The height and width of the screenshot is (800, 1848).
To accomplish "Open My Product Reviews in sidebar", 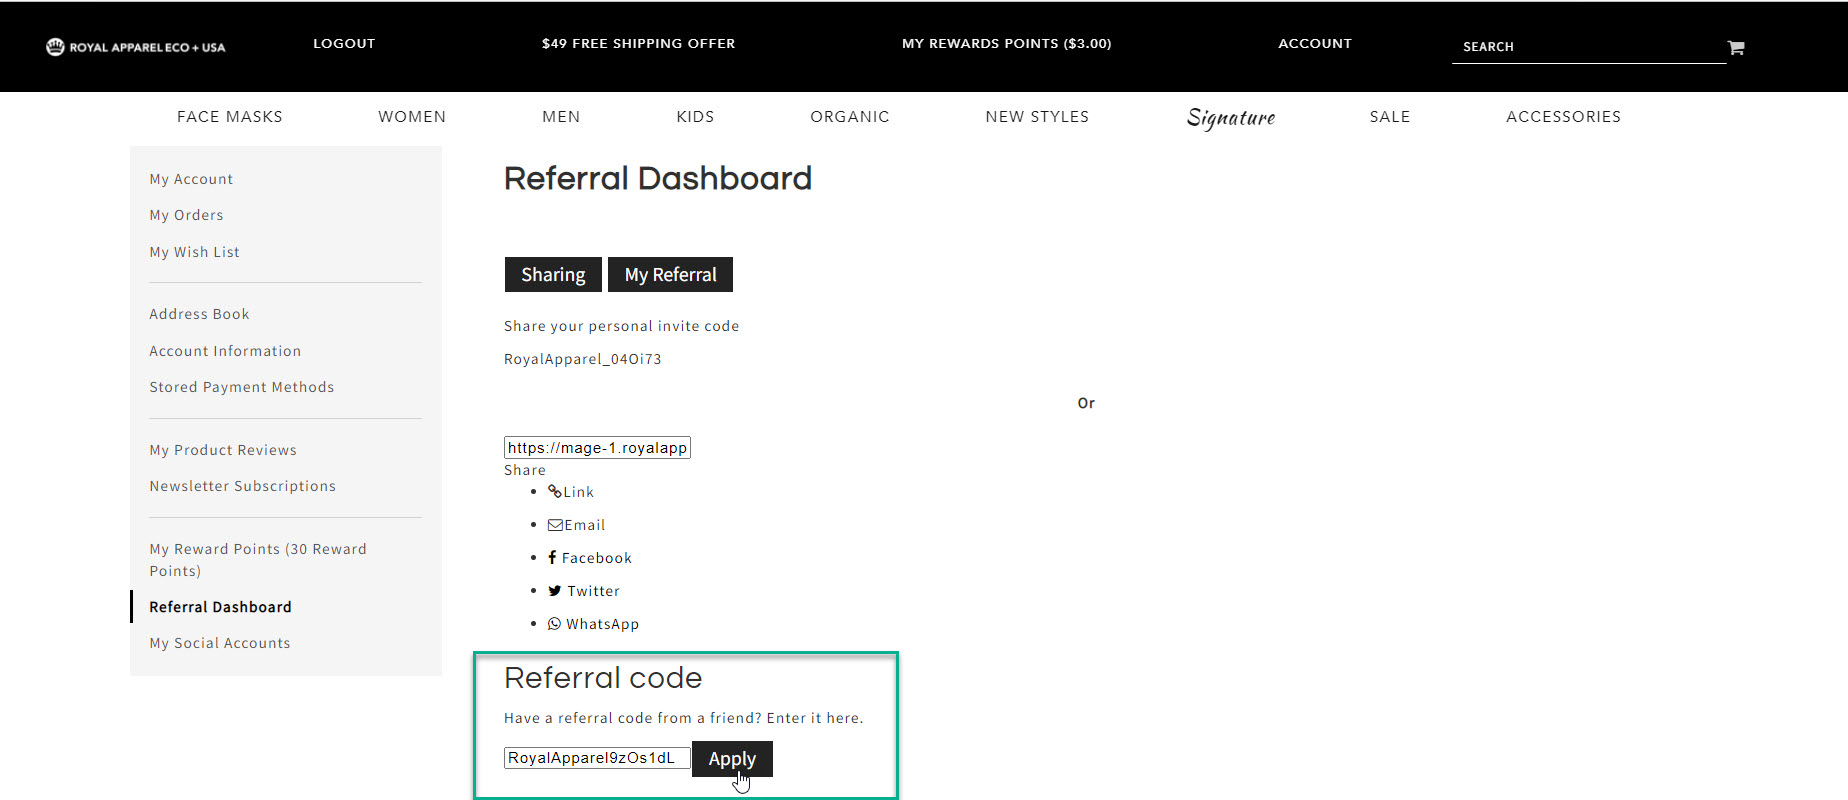I will (x=223, y=450).
